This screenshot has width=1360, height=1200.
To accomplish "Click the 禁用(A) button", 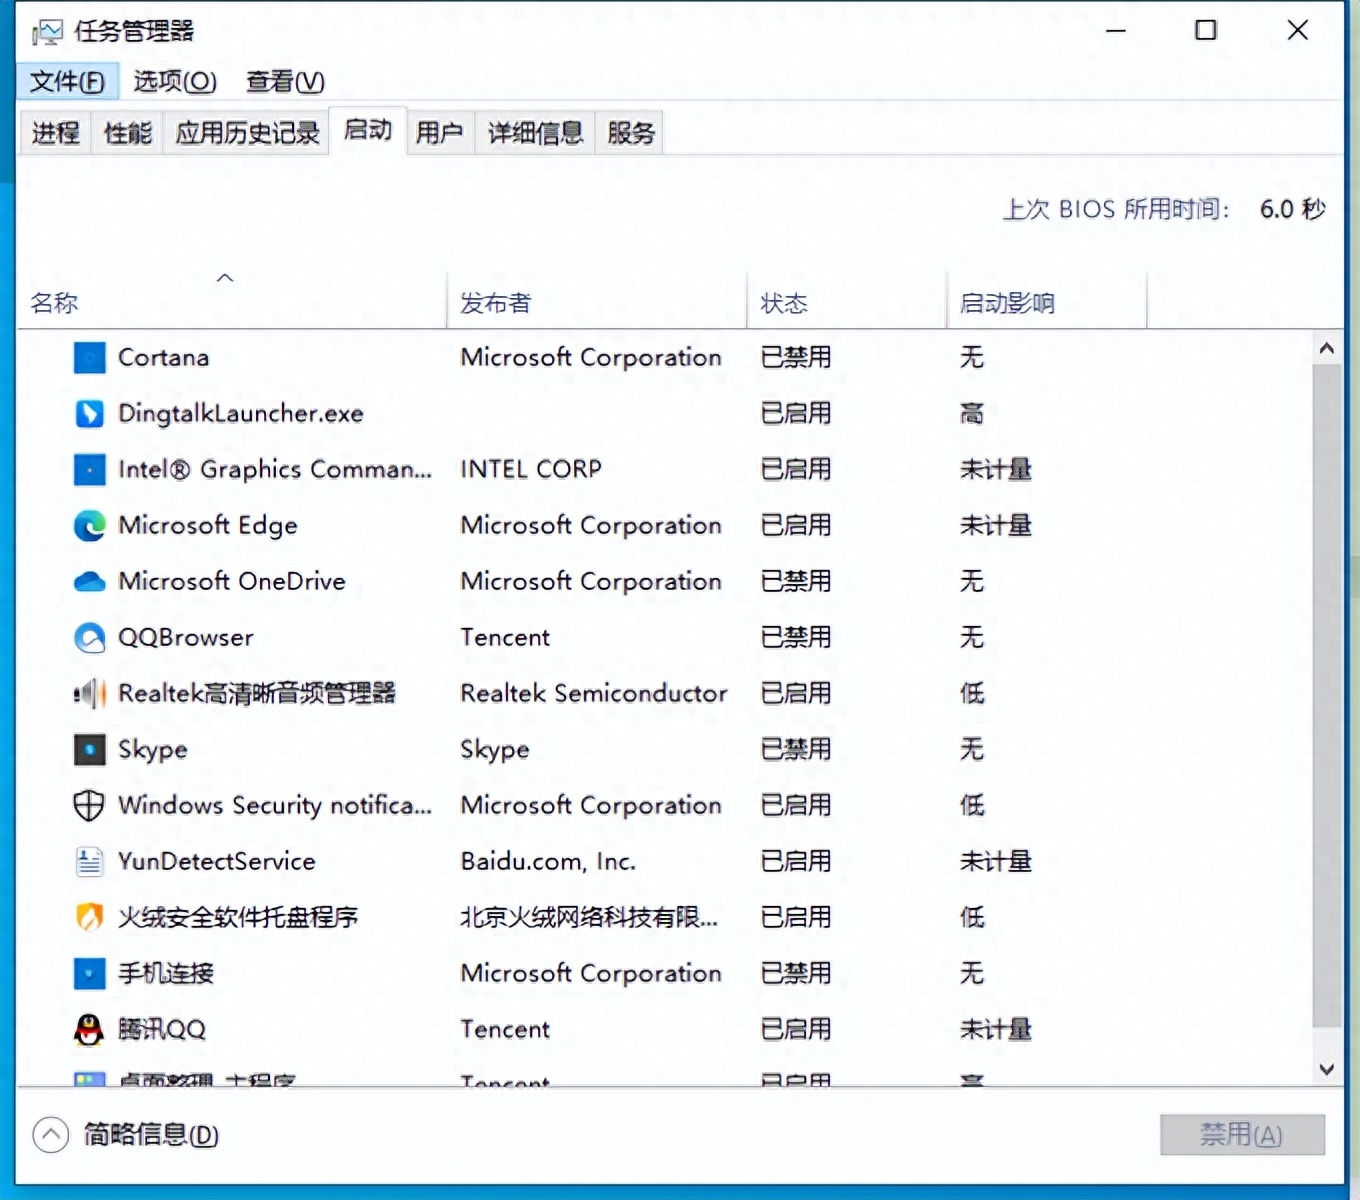I will coord(1242,1135).
